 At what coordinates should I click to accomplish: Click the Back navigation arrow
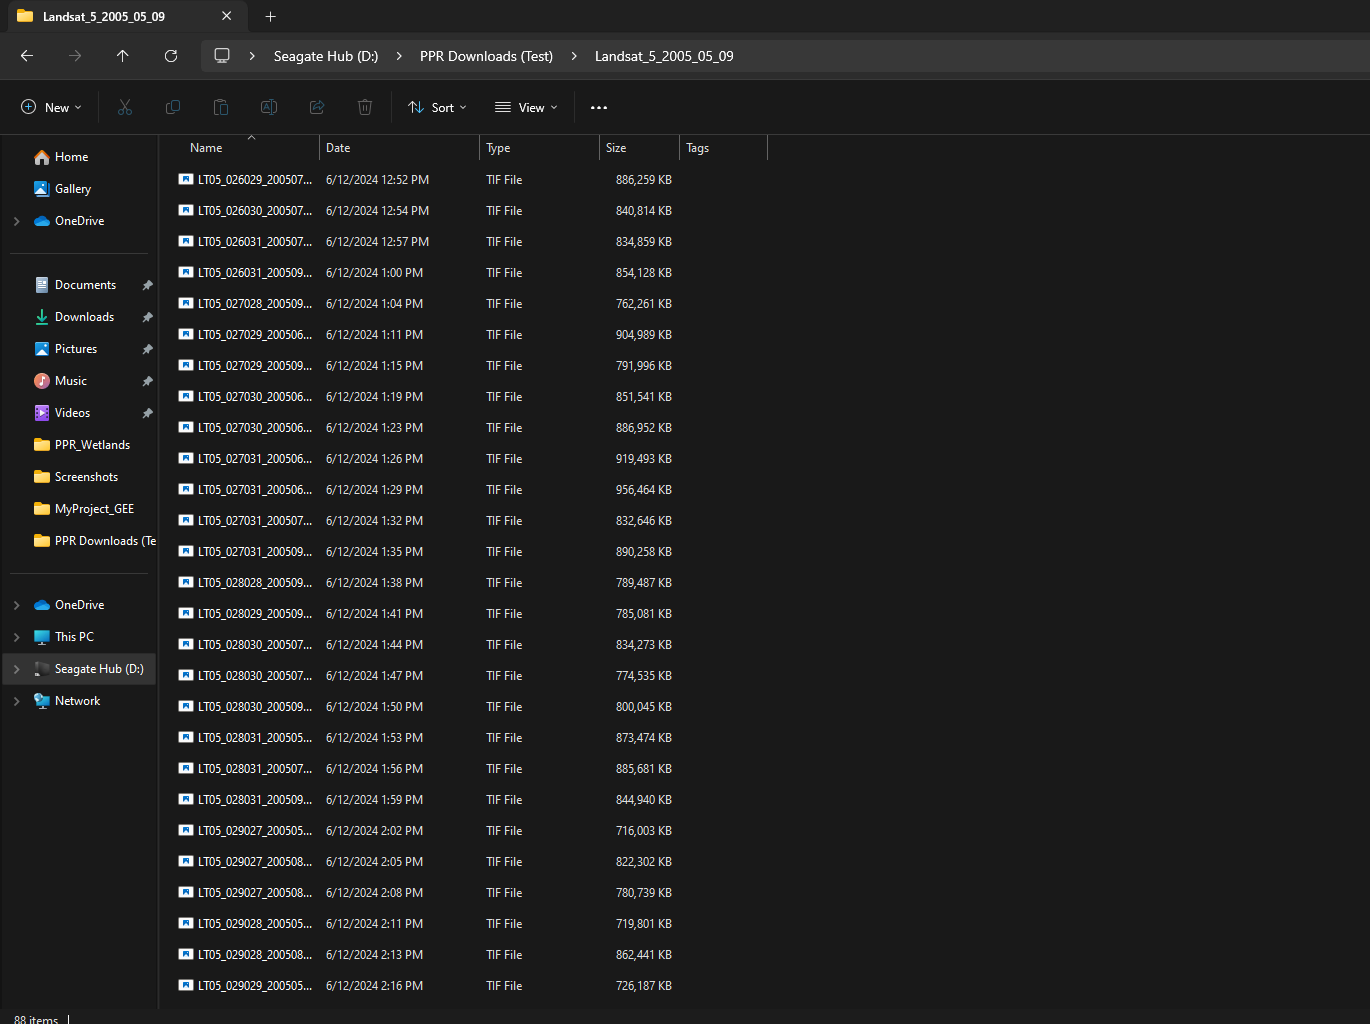pos(27,56)
